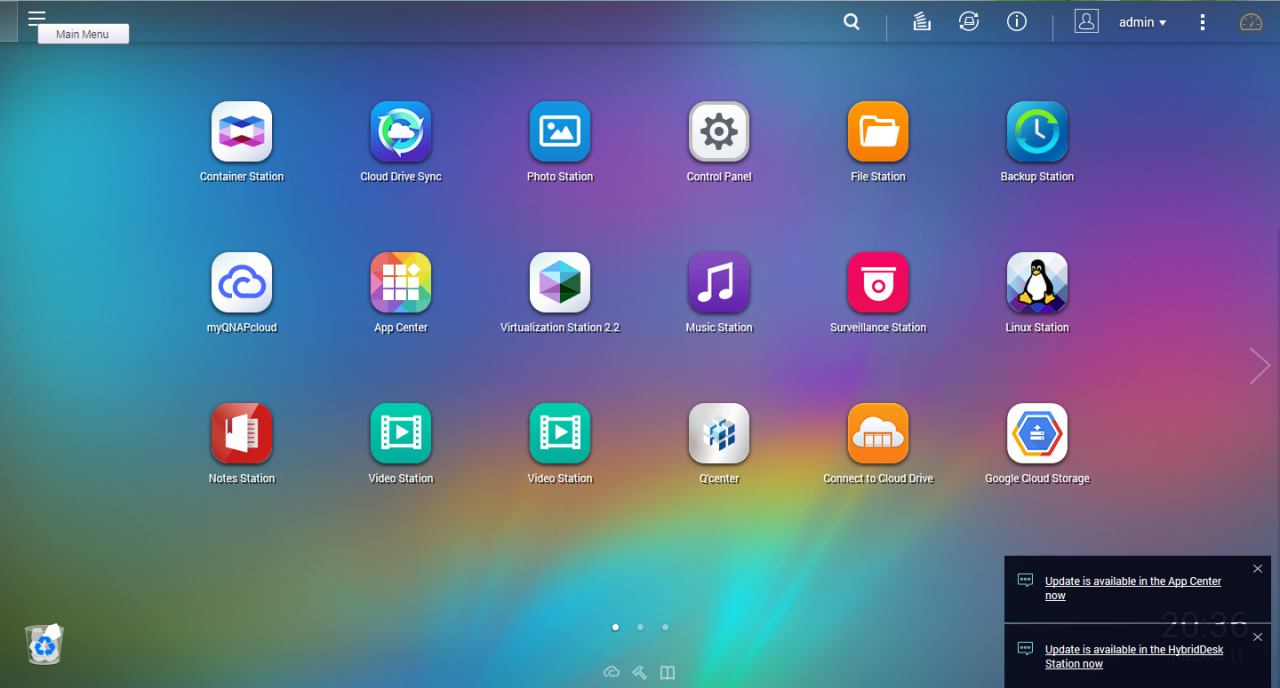Image resolution: width=1280 pixels, height=688 pixels.
Task: Open Notes Station
Action: [242, 434]
